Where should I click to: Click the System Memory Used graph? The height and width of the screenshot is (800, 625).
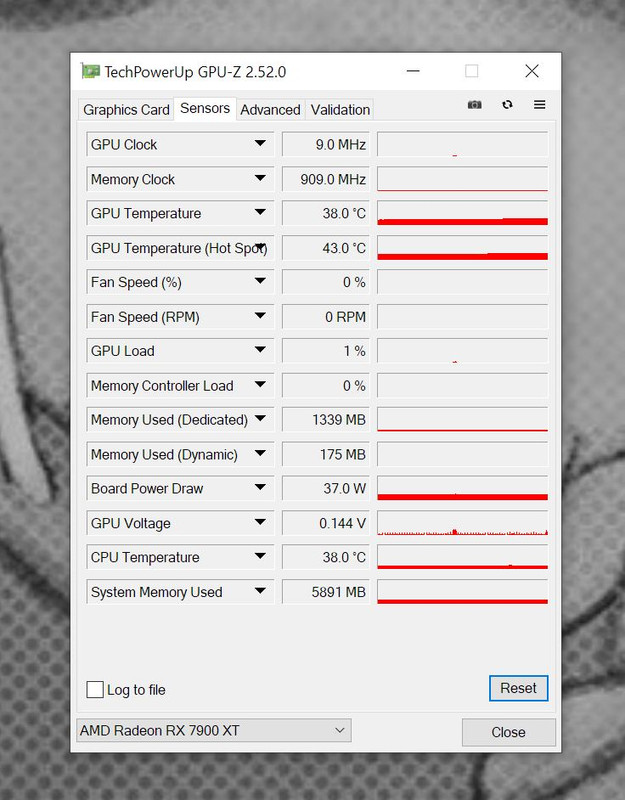click(x=462, y=592)
